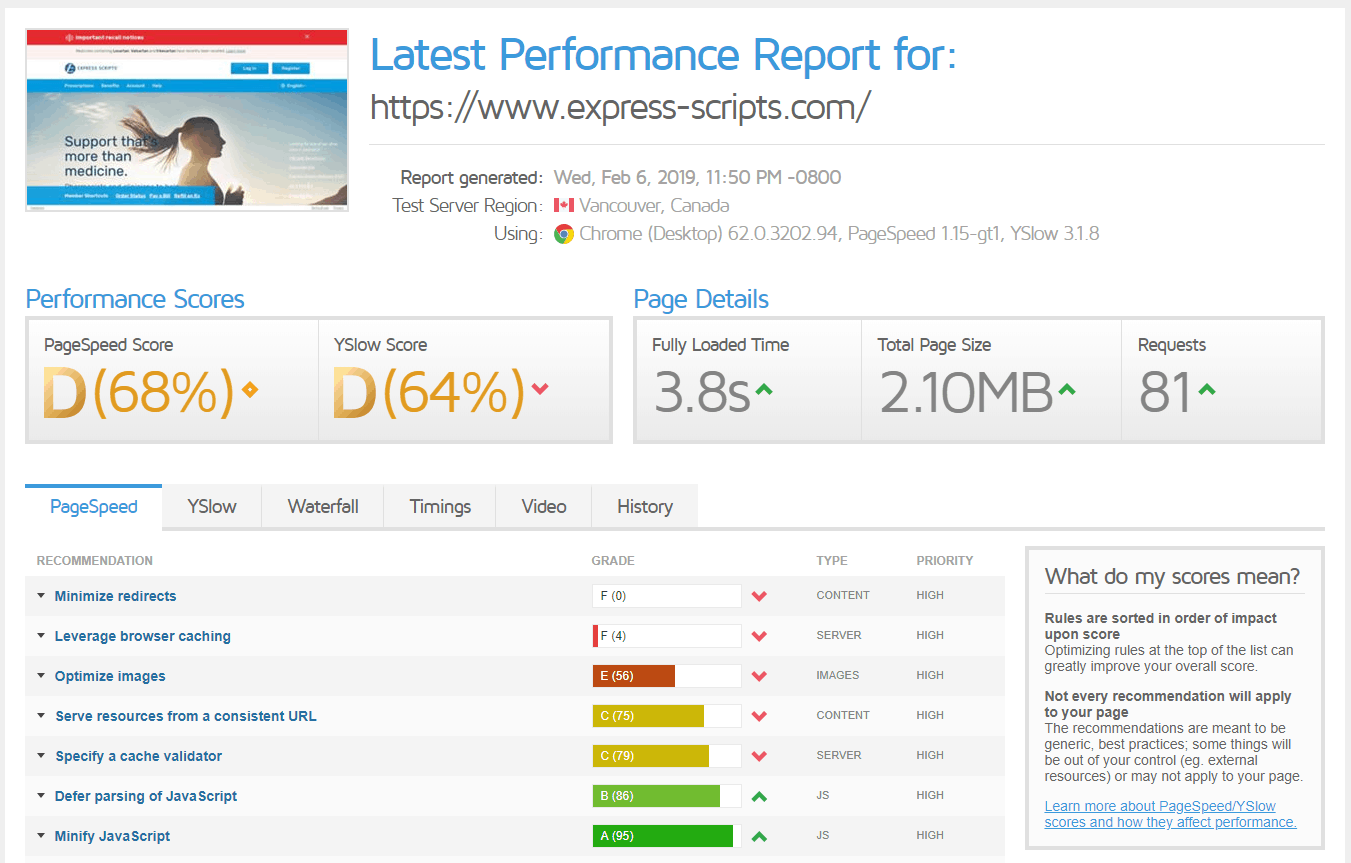Switch to the YSlow tab
This screenshot has height=863, width=1351.
pyautogui.click(x=212, y=506)
